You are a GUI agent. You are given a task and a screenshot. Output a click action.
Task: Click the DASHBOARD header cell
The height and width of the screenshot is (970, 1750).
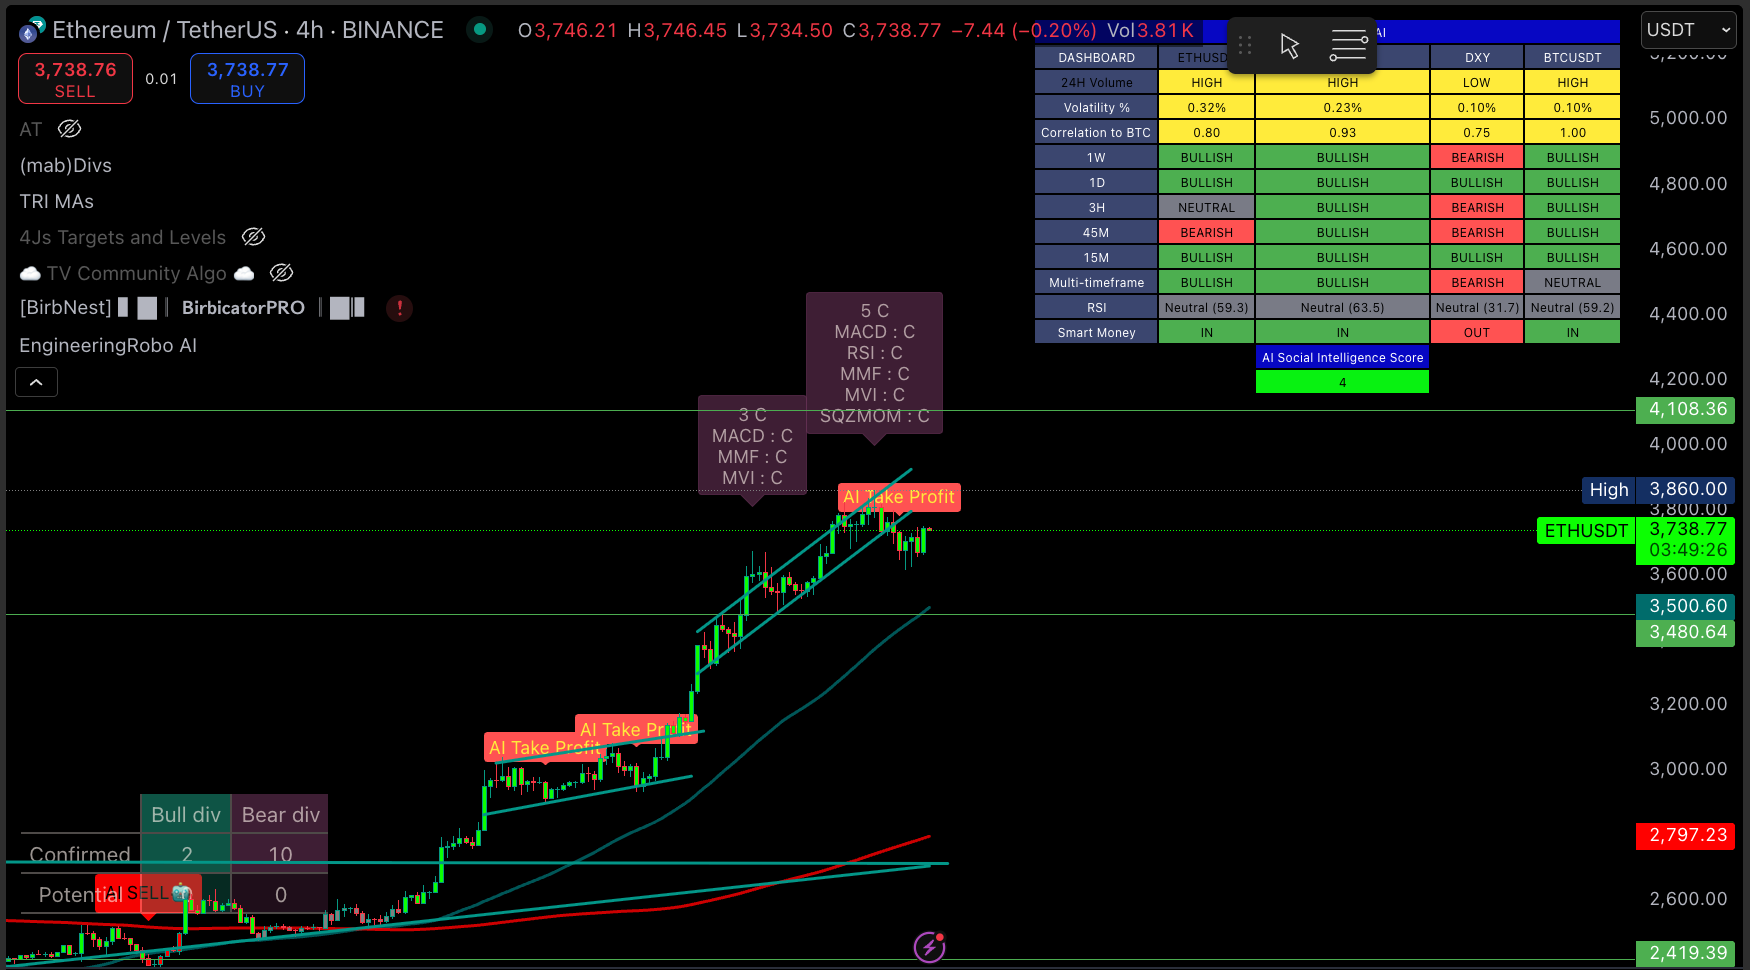(1096, 58)
